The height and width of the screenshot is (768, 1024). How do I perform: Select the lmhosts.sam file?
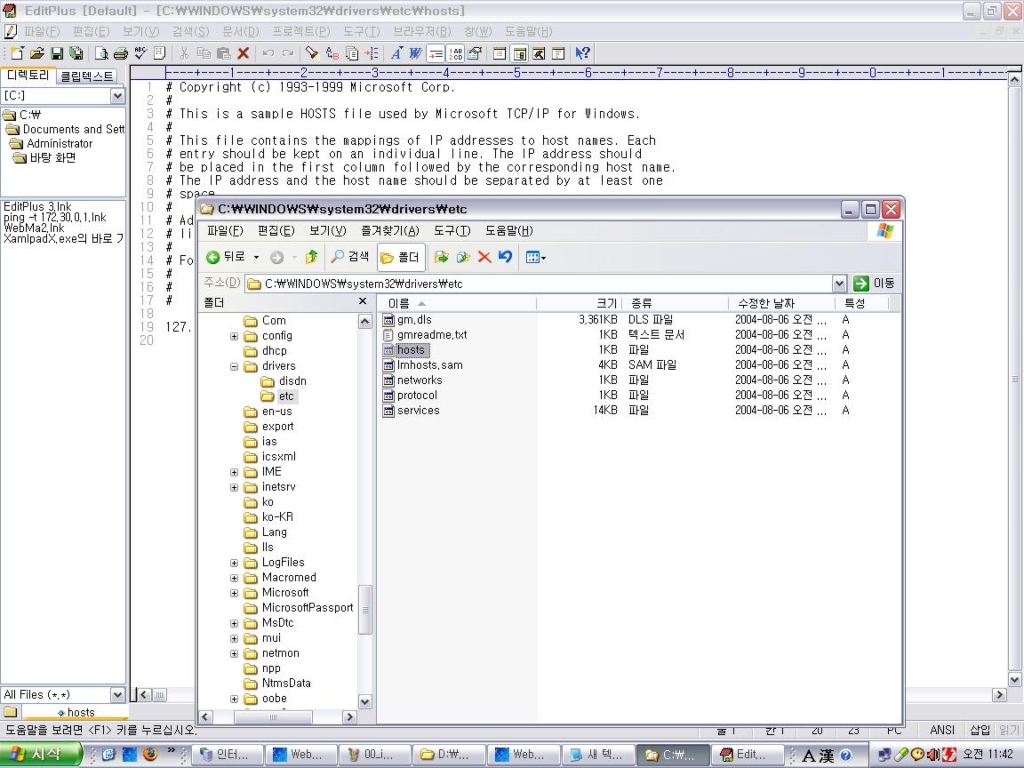point(430,365)
